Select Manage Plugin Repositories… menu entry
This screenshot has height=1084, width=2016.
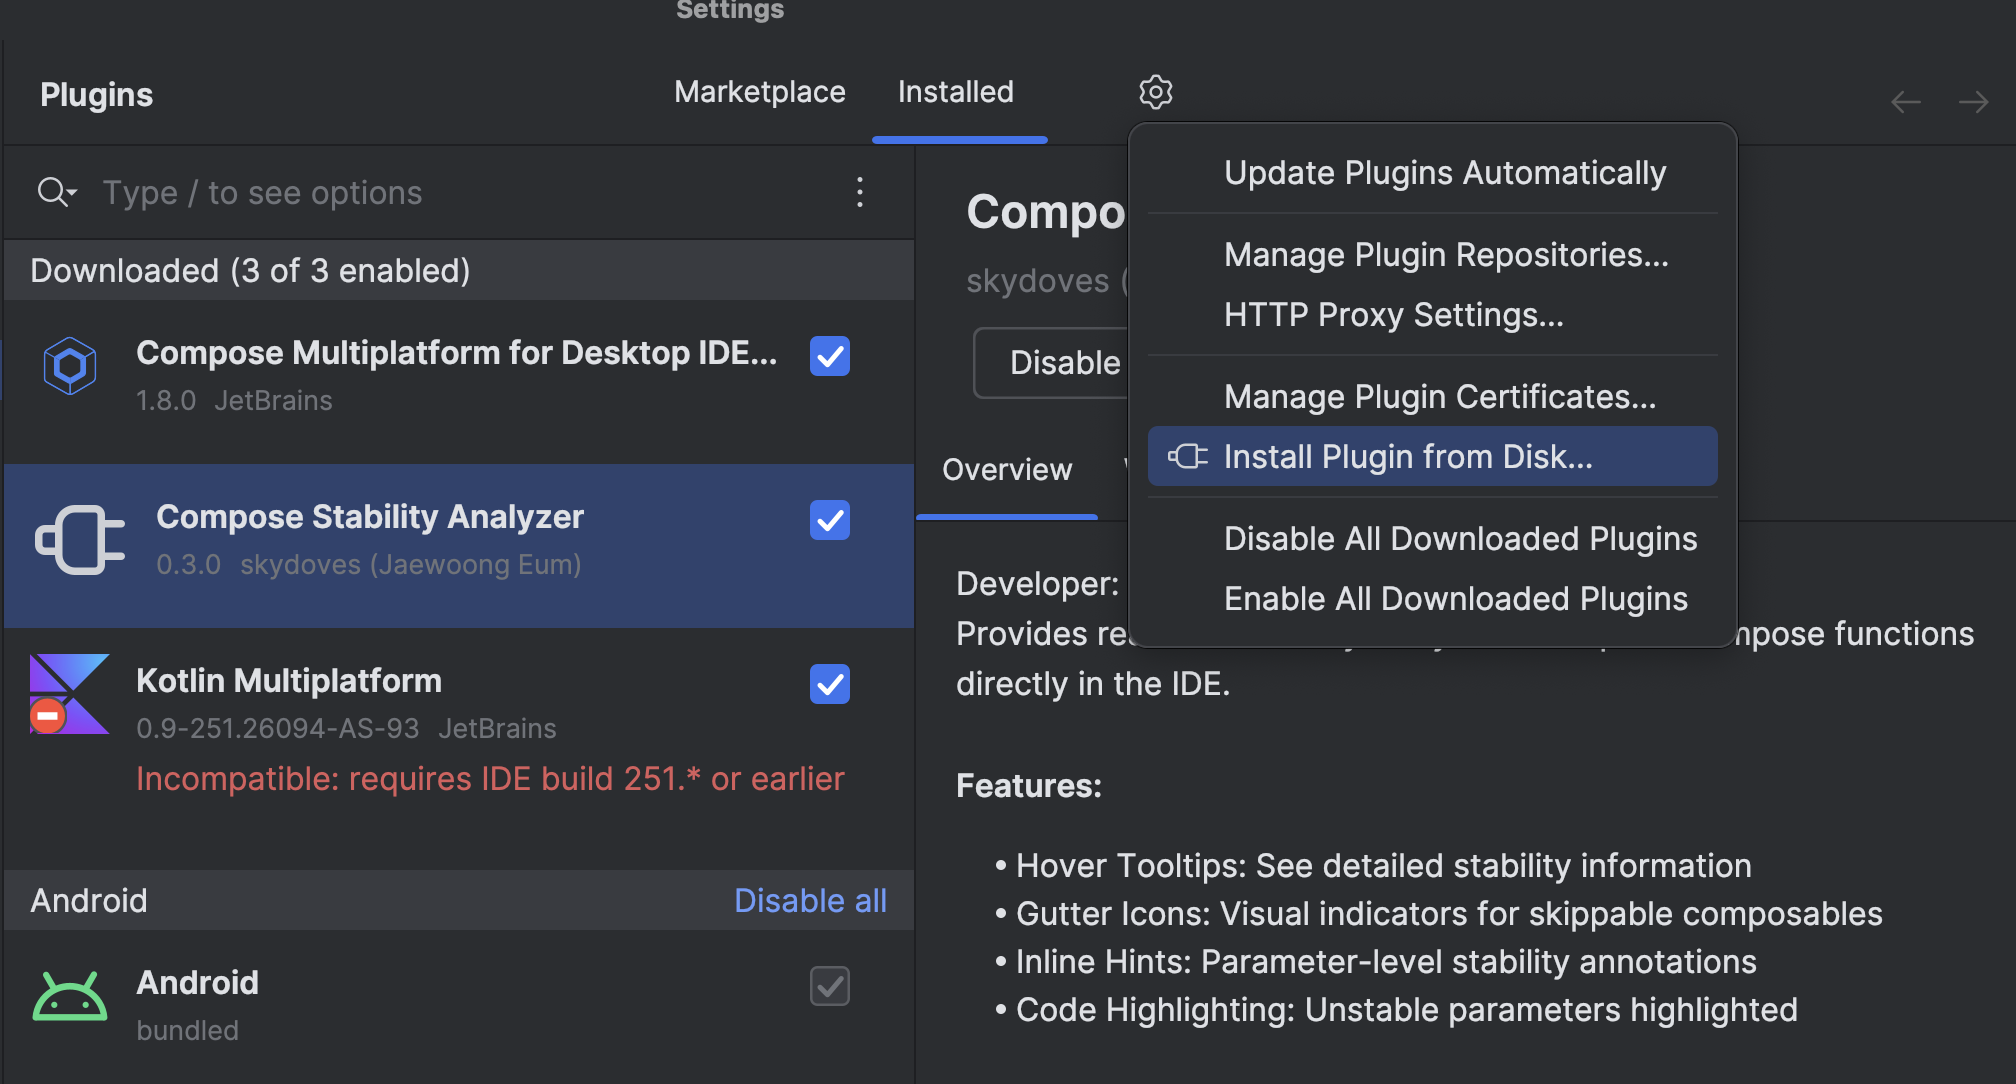coord(1445,255)
